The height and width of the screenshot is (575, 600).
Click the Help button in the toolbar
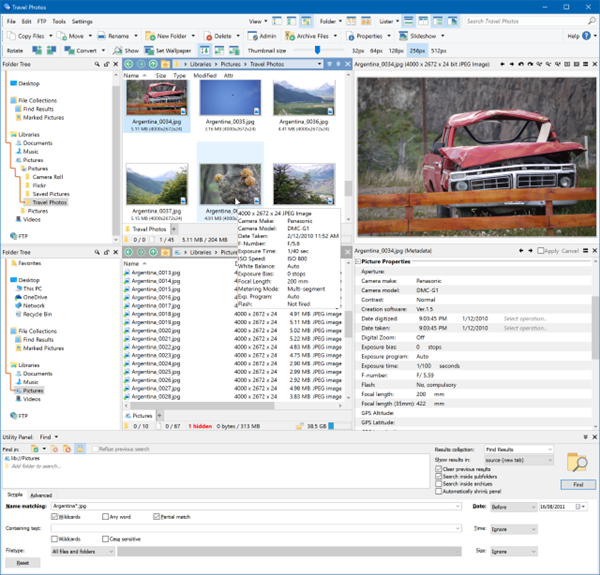(x=575, y=35)
